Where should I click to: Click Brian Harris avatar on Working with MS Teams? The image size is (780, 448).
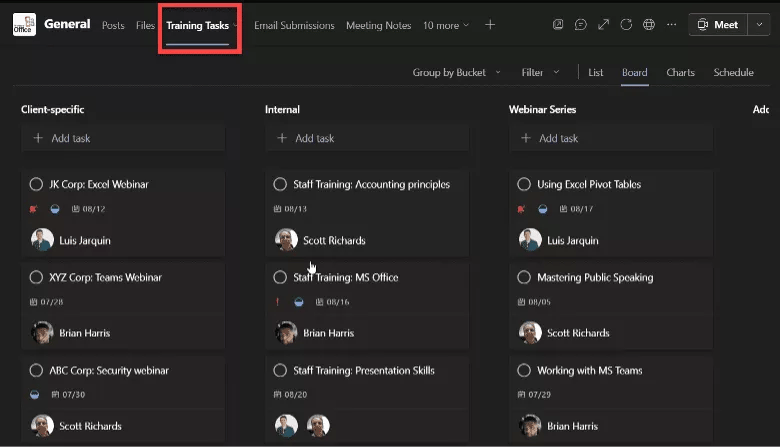[x=530, y=426]
